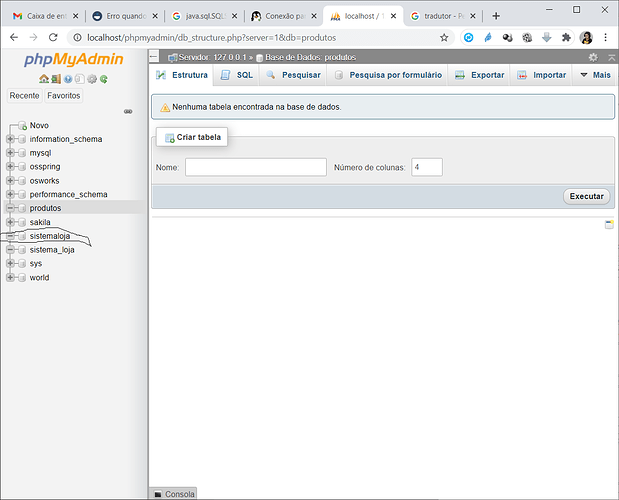619x500 pixels.
Task: Switch to the SQL tab
Action: coord(236,75)
